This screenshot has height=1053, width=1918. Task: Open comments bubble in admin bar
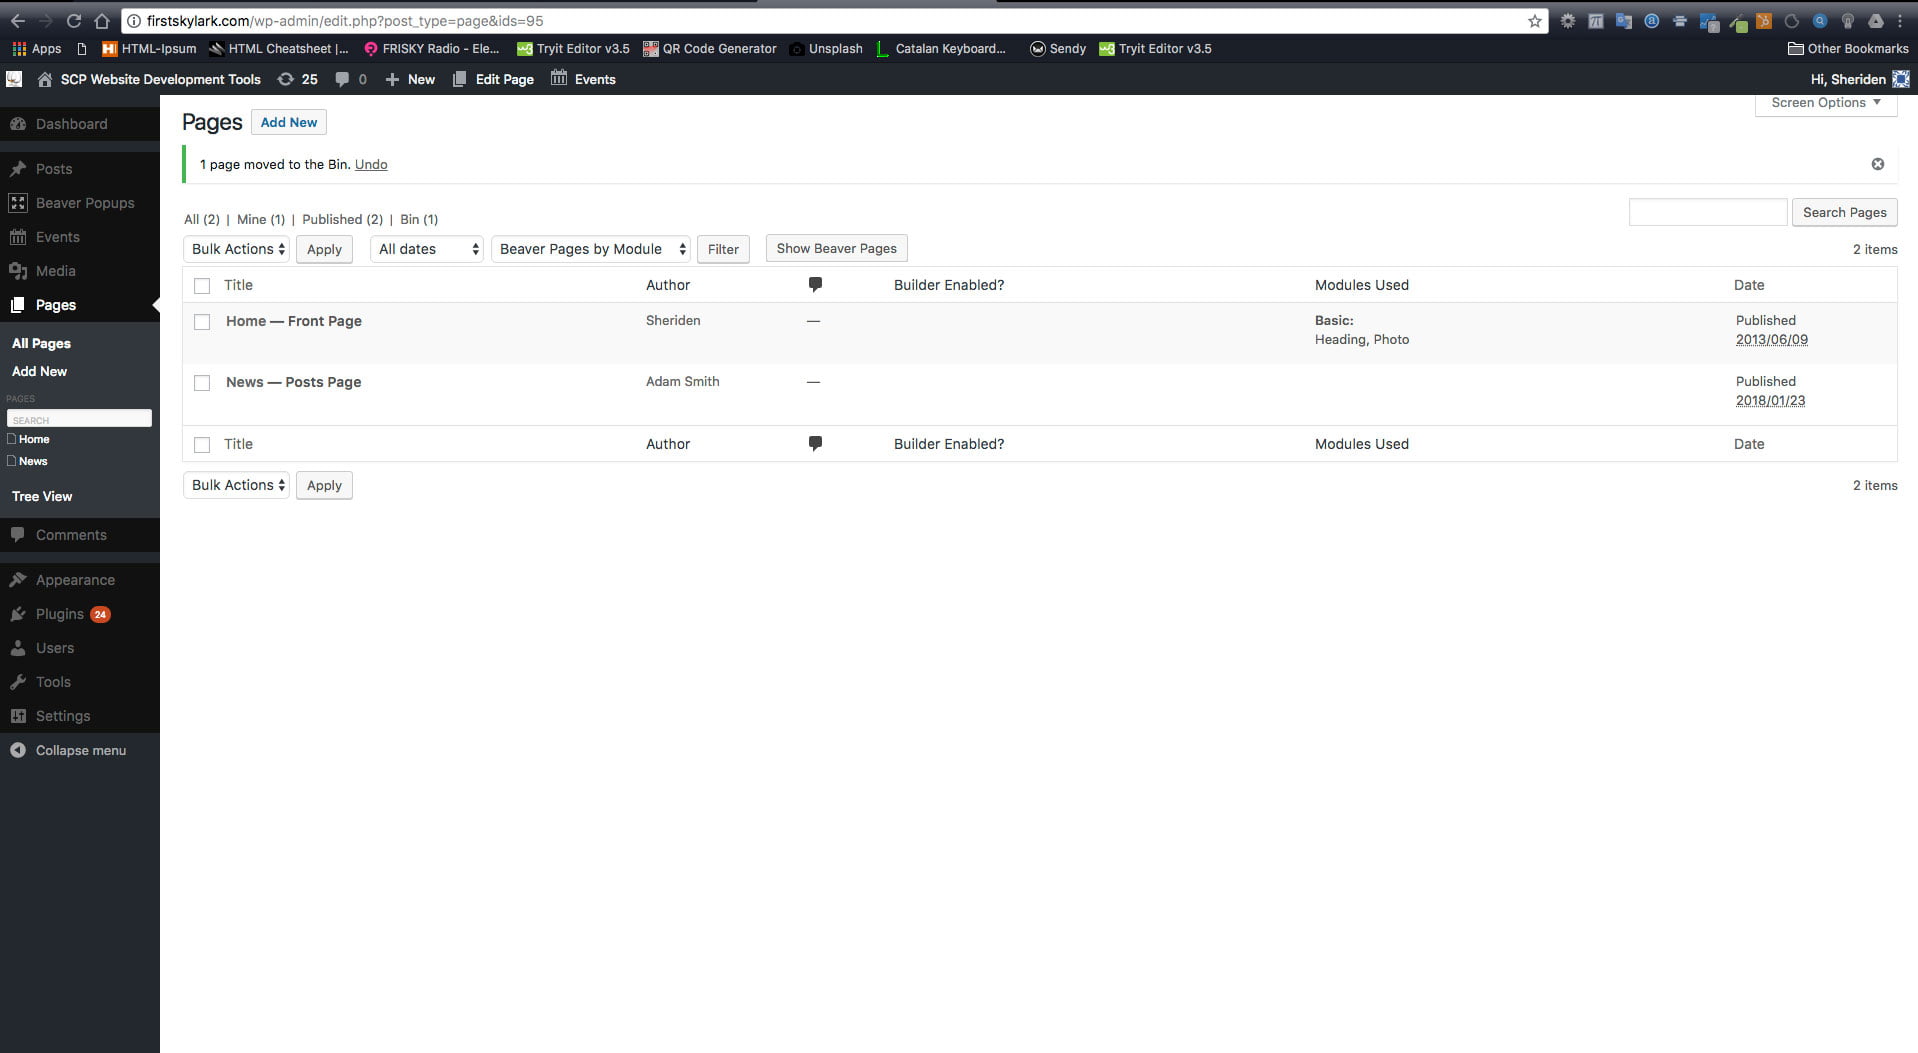(x=351, y=79)
